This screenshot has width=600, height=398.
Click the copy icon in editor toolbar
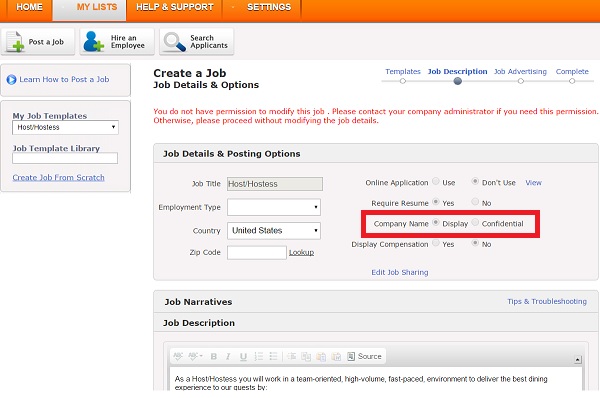306,356
